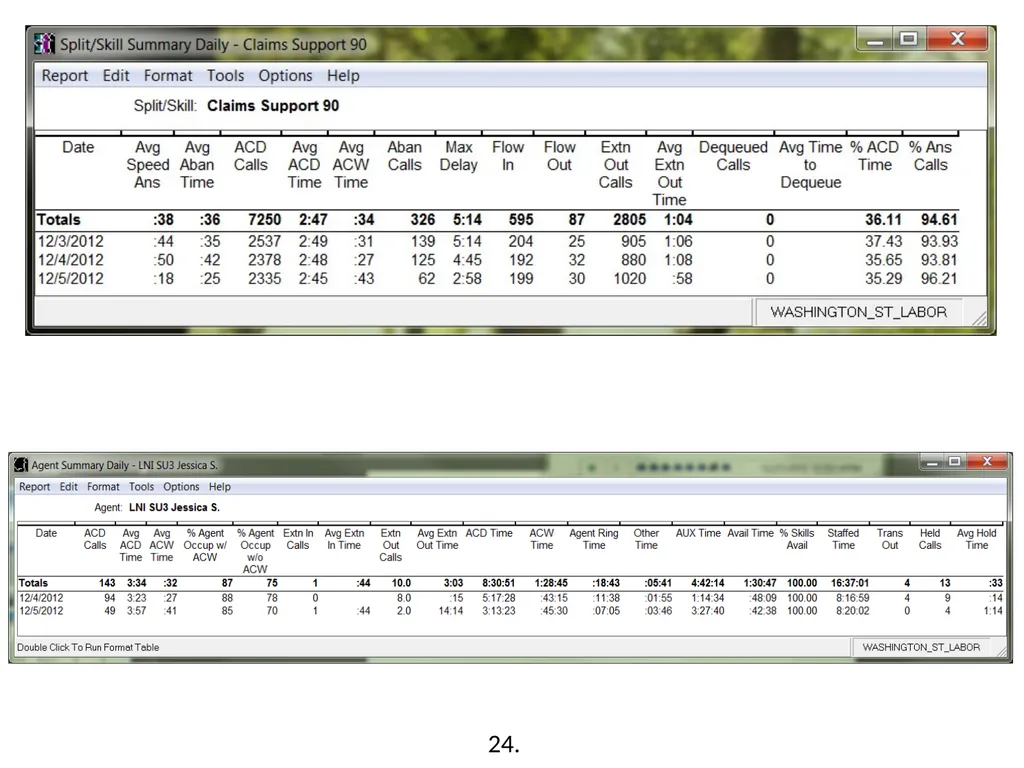Click the Avg Aban Time column header
The width and height of the screenshot is (1024, 768).
pyautogui.click(x=197, y=165)
